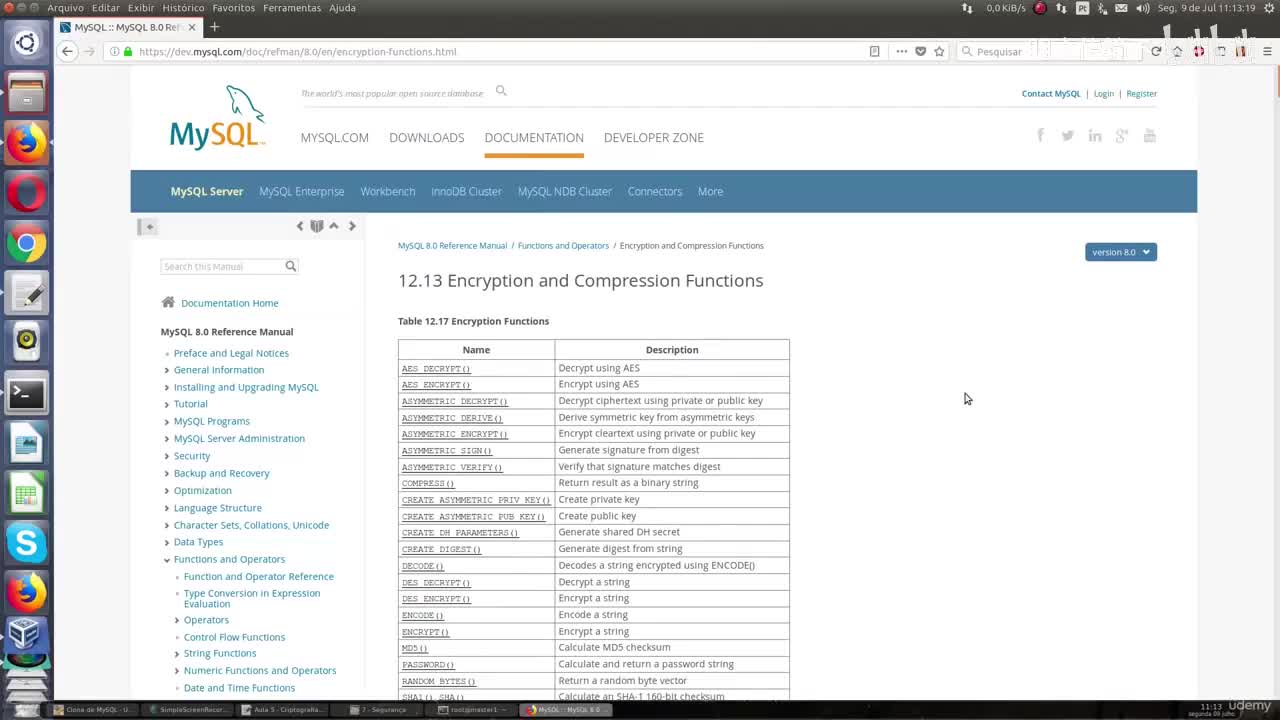Save page to Pocket
Screen dimensions: 1280x720
(x=920, y=51)
